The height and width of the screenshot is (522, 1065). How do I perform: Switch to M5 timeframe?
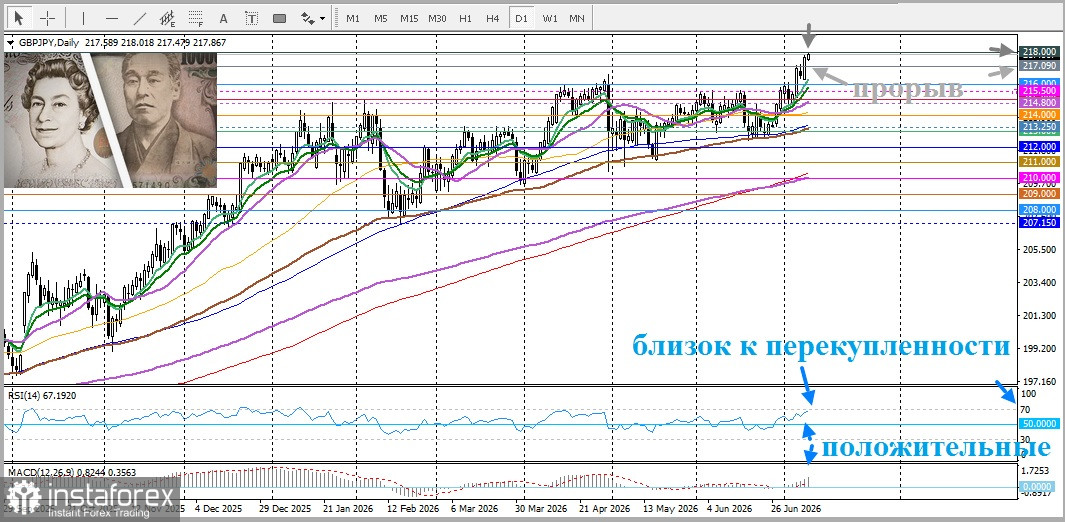381,18
